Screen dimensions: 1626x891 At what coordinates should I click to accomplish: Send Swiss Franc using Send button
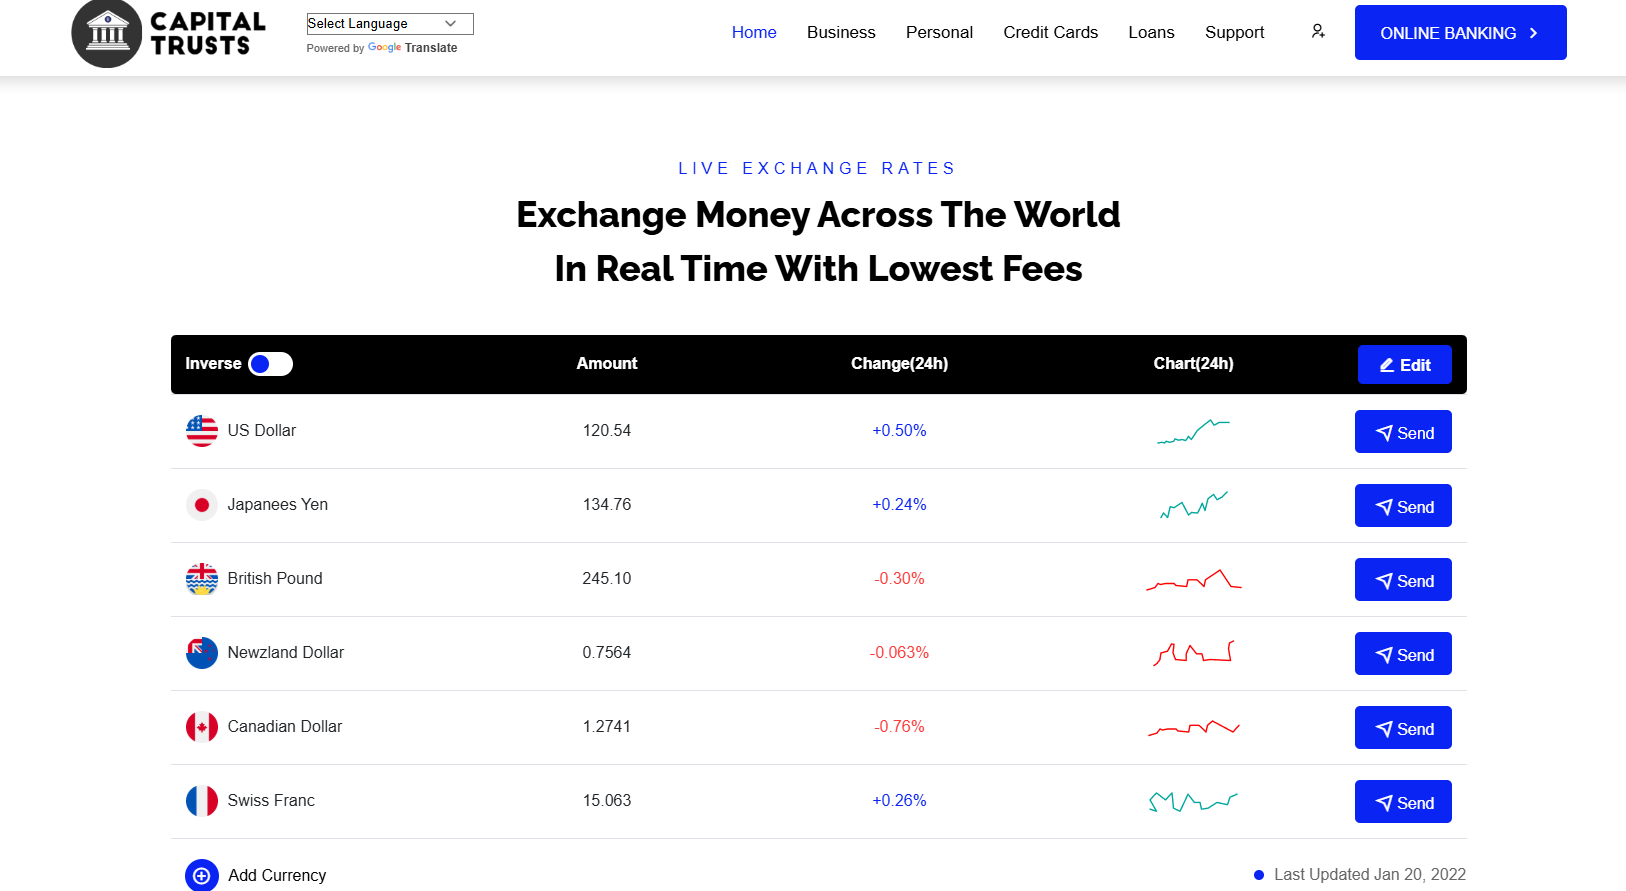coord(1403,802)
